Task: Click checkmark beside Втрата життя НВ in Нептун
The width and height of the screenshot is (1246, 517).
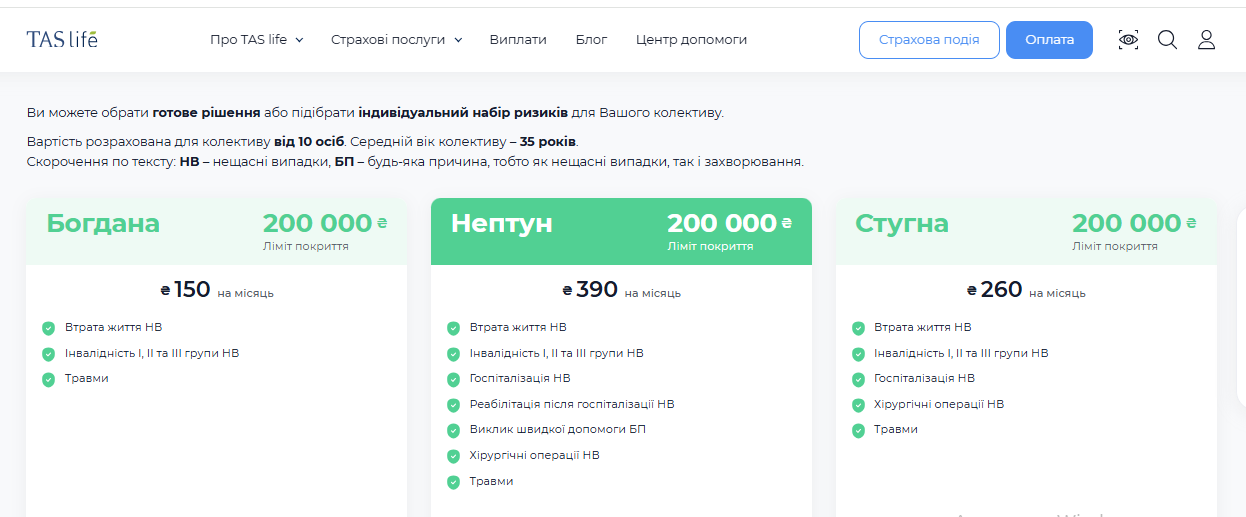Action: pyautogui.click(x=453, y=328)
